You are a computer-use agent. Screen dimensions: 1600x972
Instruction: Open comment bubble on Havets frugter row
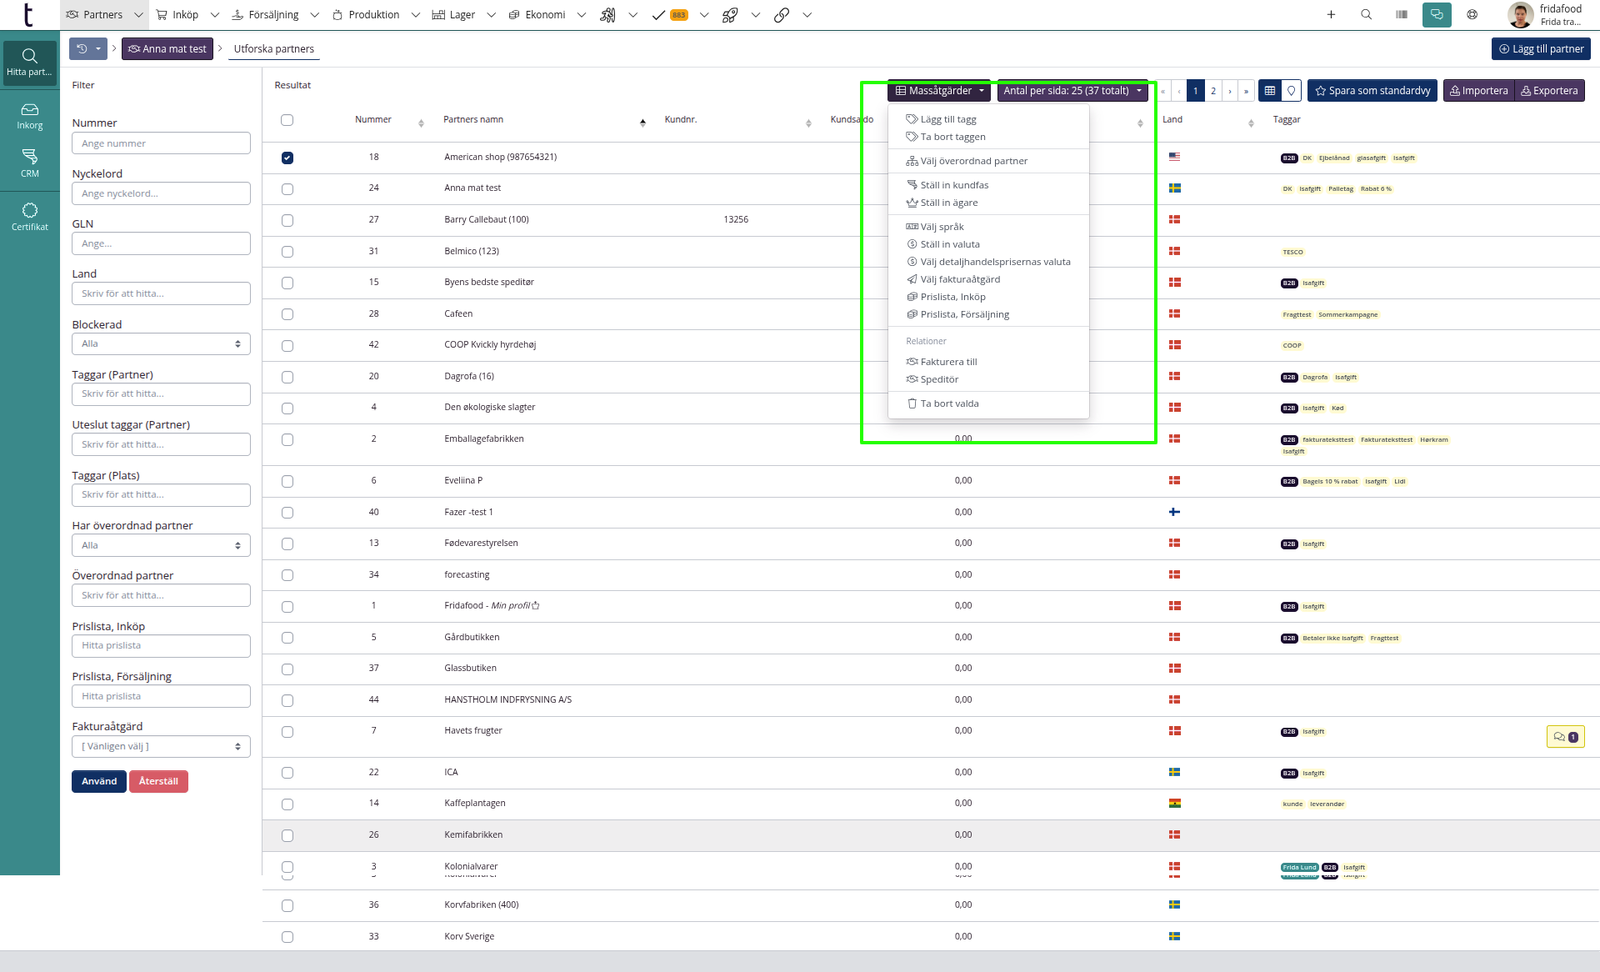(x=1565, y=737)
